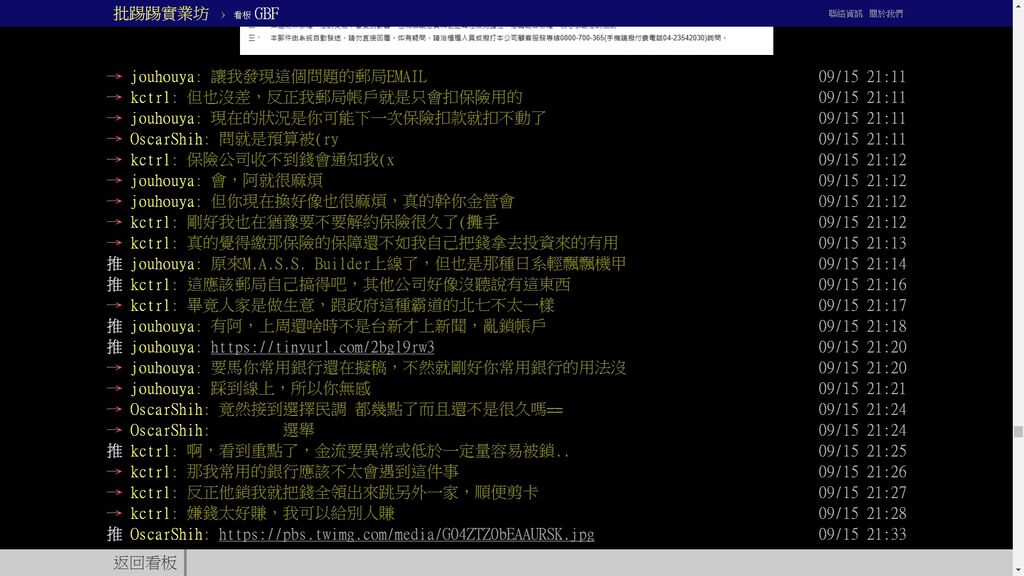
Task: Click the 推 mark beside the twimg link
Action: click(x=114, y=534)
